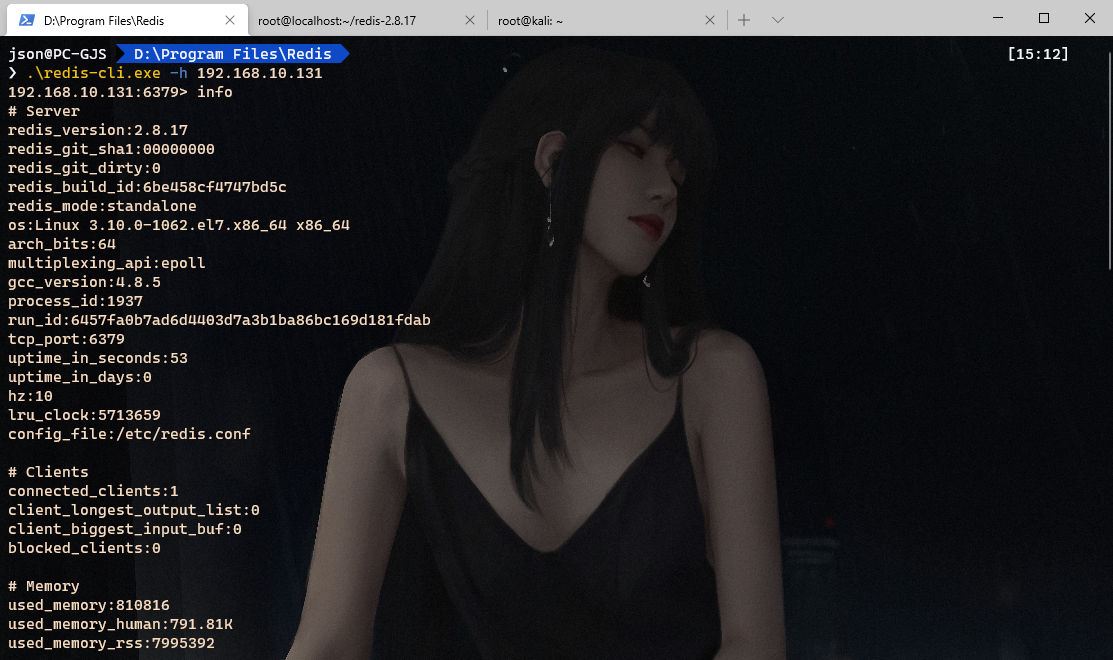Click the lru_clock:5713659 line

pos(84,415)
